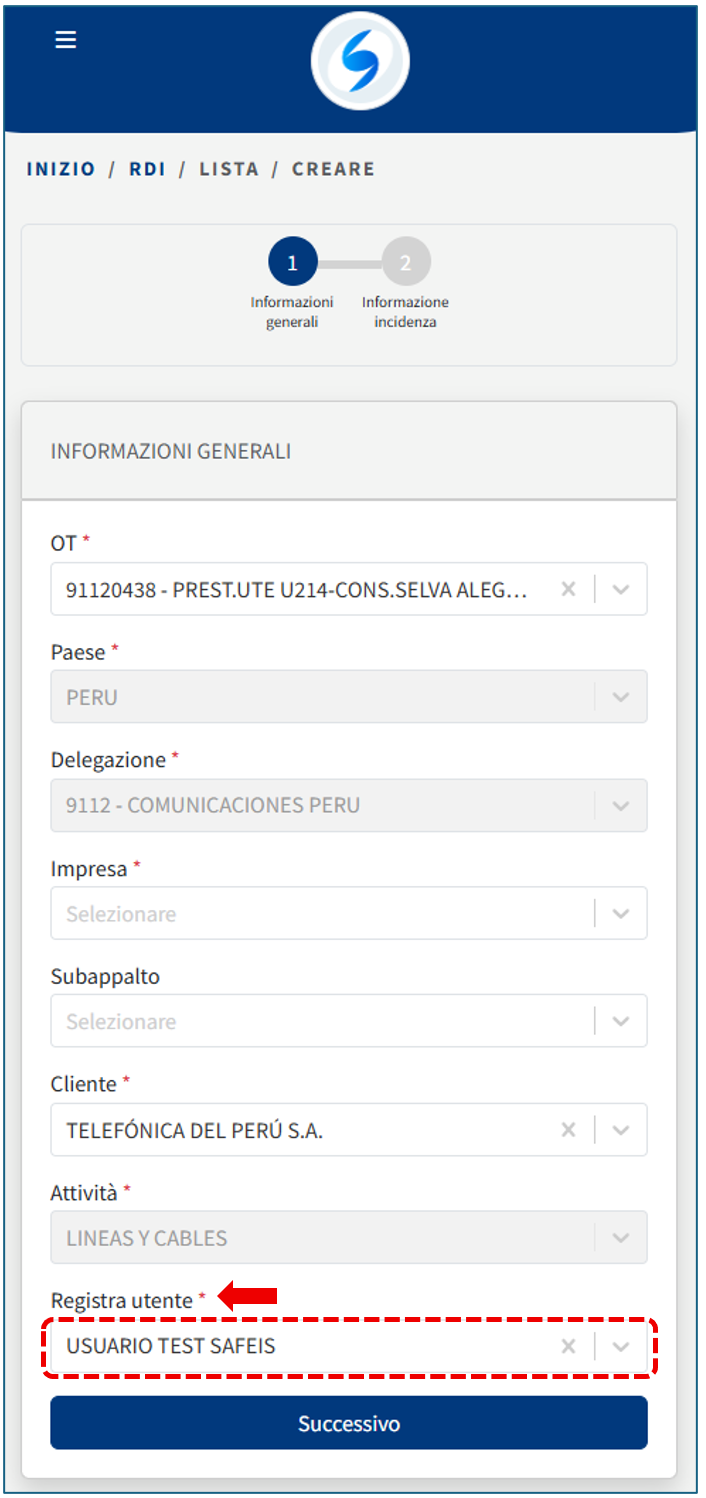Open the hamburger menu
The height and width of the screenshot is (1498, 706).
(x=66, y=40)
